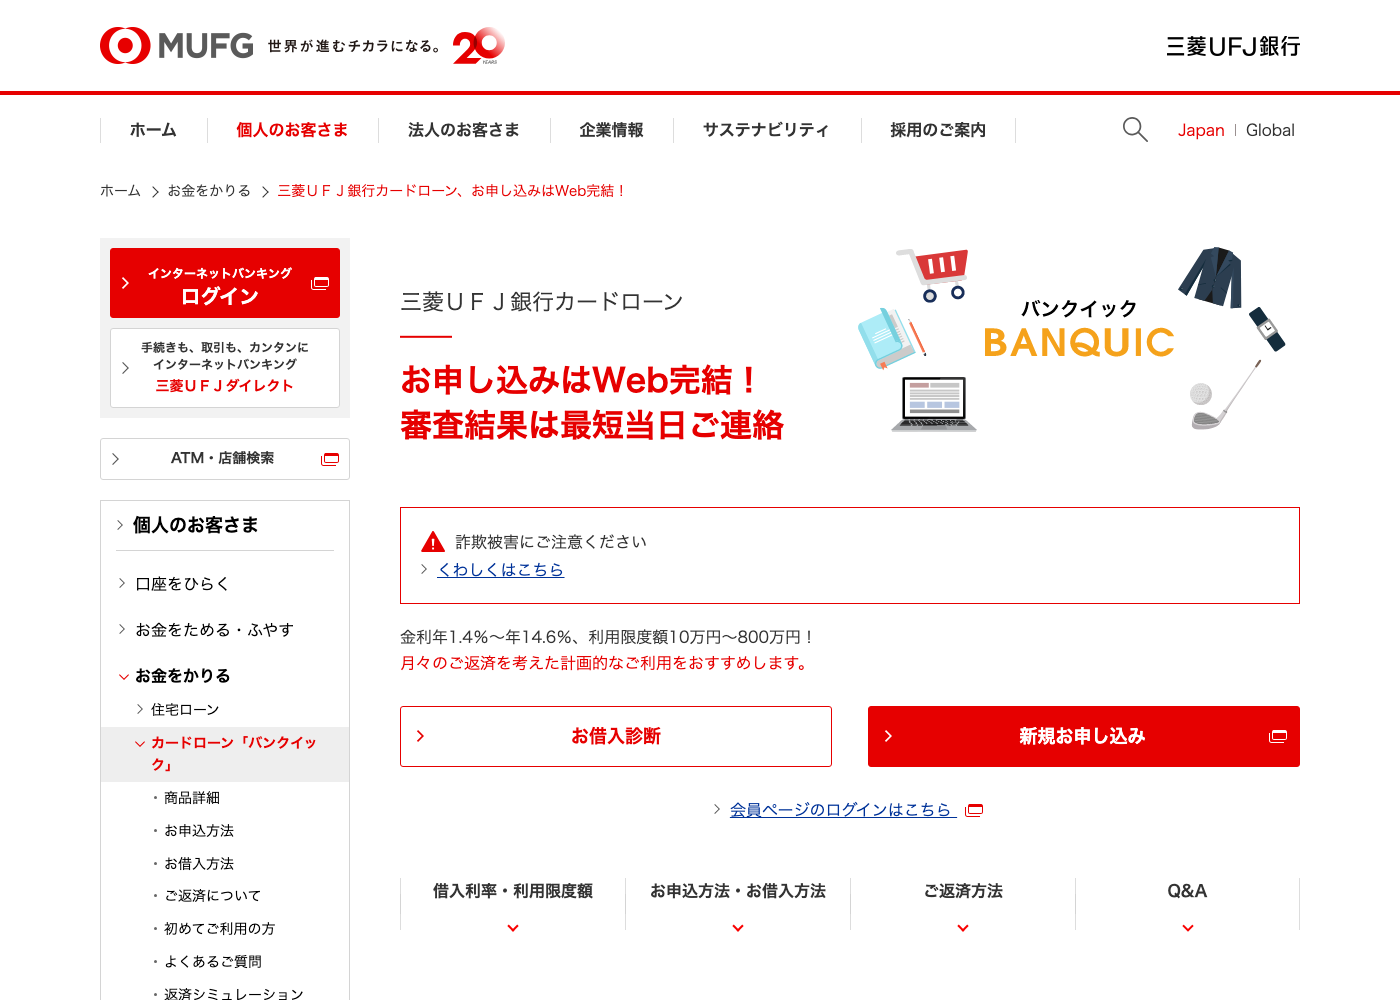Open the 個人のお客さま navigation tab

point(292,130)
